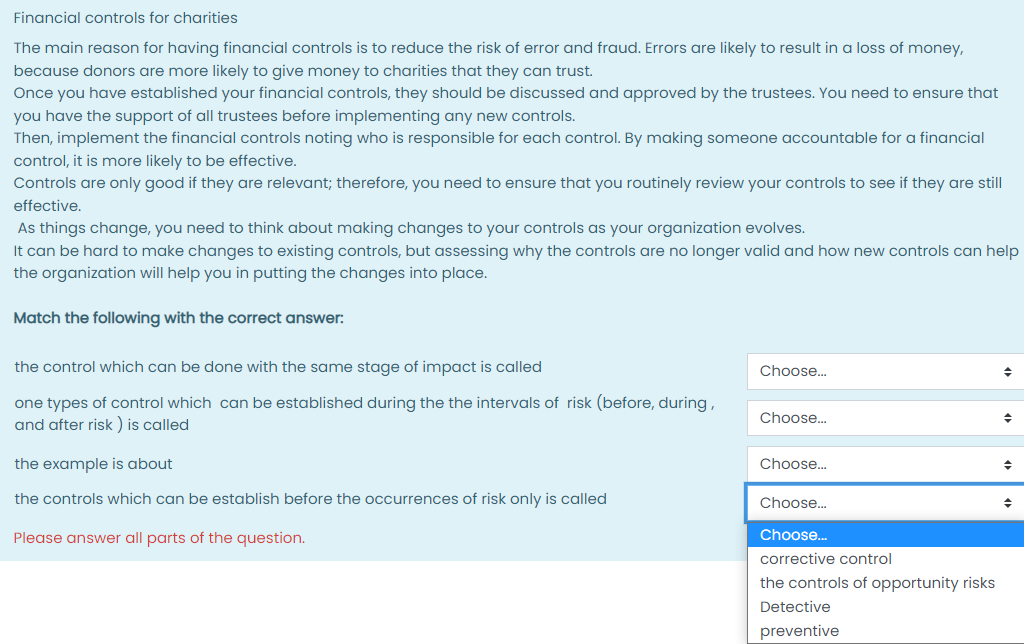Select 'the controls of opportunity risks' option
The width and height of the screenshot is (1024, 644).
pyautogui.click(x=878, y=582)
